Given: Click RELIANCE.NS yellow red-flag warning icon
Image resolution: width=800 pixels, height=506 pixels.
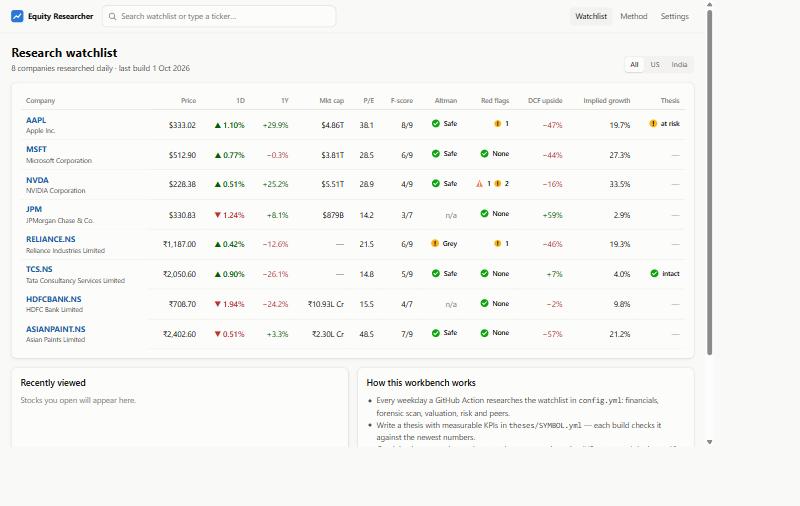Looking at the screenshot, I should tap(497, 243).
